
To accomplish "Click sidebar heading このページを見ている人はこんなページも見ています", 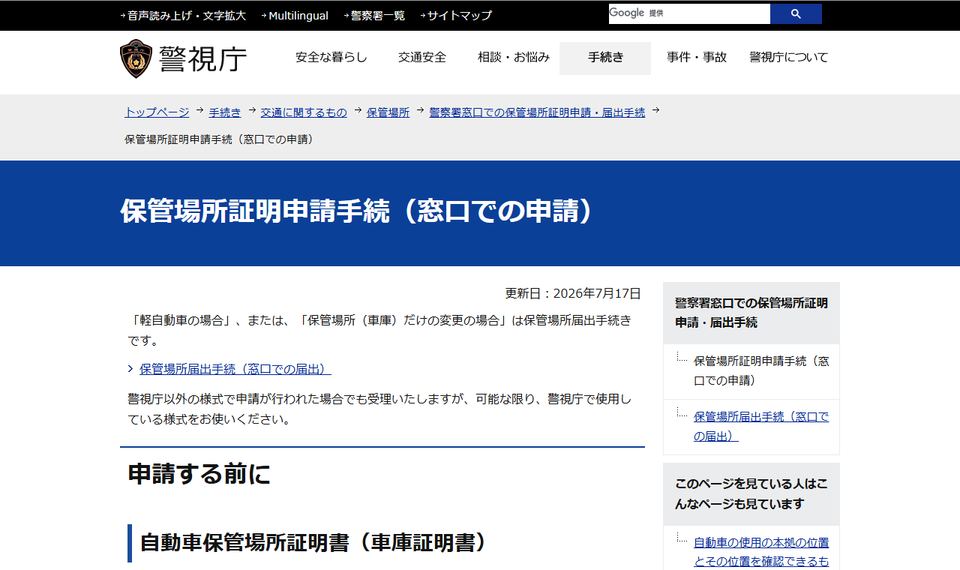I will 751,493.
